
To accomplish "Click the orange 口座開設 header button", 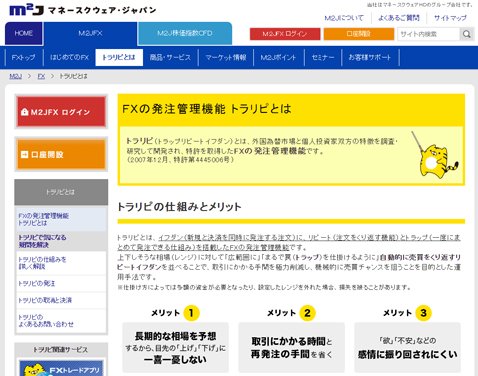I will (x=359, y=34).
